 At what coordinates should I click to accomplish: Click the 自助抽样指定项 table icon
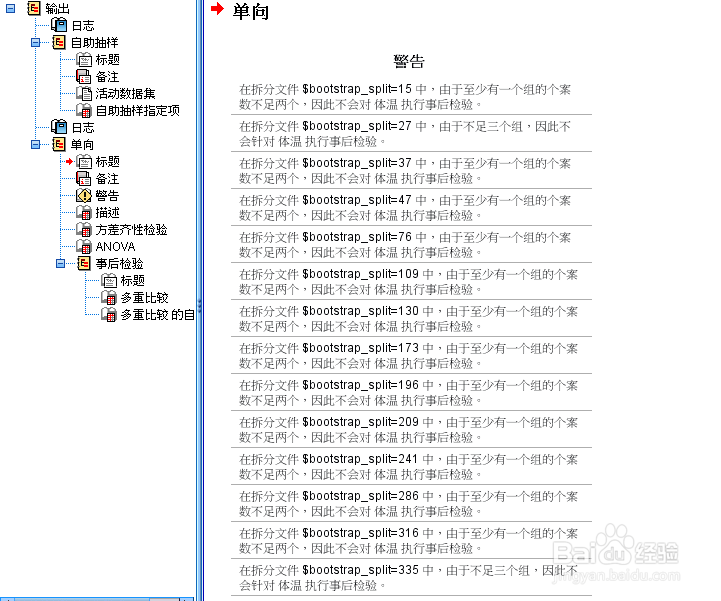(x=84, y=110)
